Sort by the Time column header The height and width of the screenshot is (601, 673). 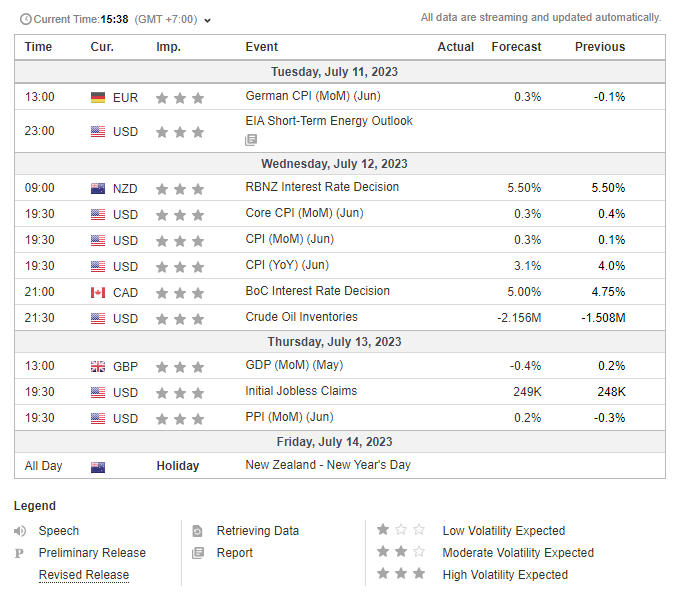pyautogui.click(x=38, y=47)
